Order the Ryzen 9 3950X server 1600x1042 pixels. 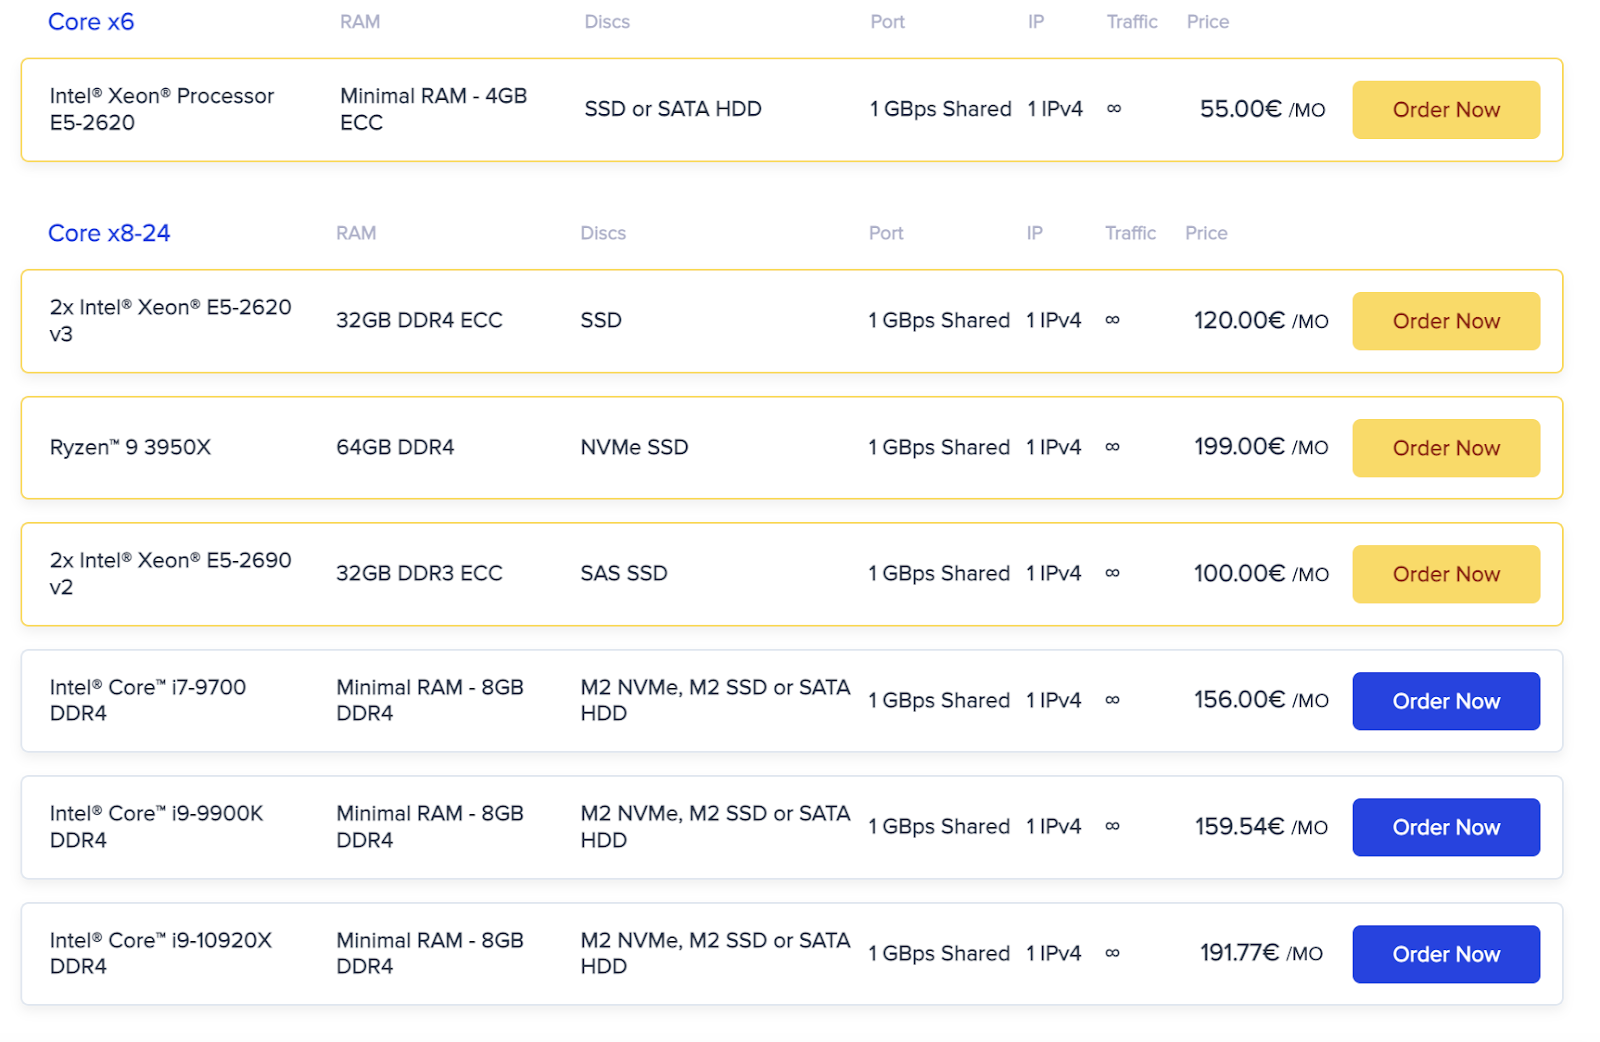(x=1445, y=448)
